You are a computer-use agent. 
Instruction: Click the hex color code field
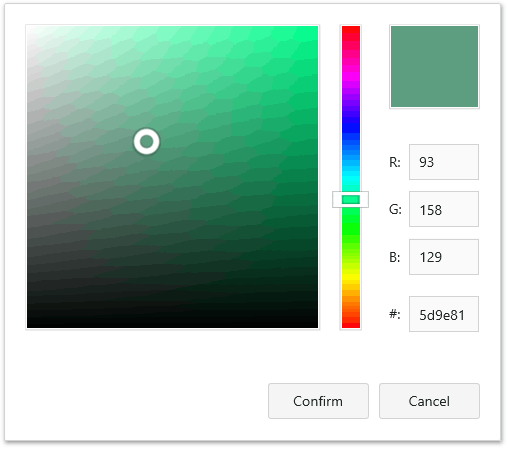point(444,314)
